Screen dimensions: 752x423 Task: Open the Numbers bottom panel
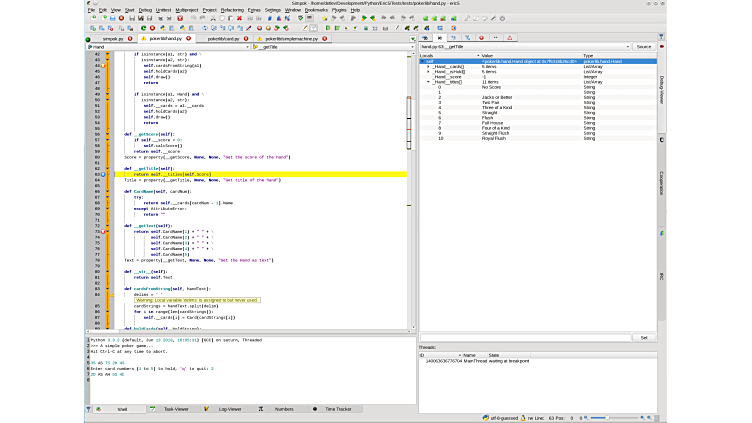coord(284,409)
